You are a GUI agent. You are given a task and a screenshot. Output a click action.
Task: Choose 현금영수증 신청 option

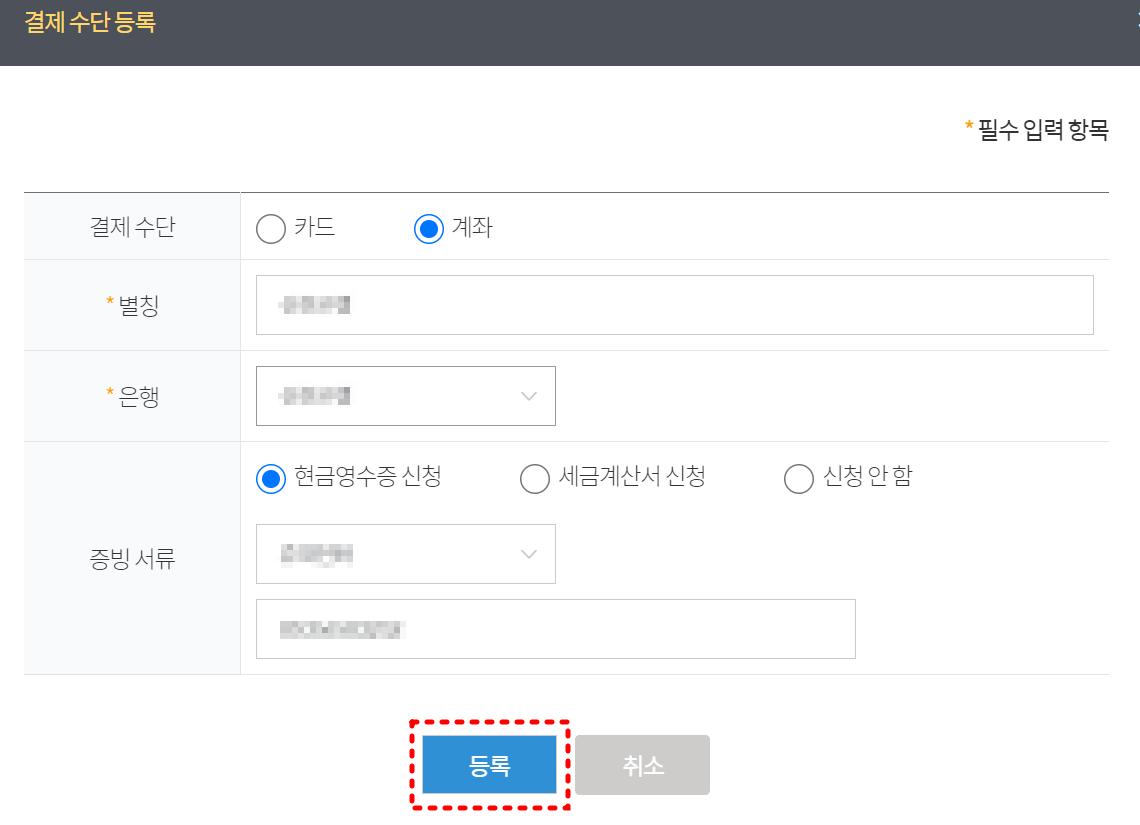coord(270,478)
